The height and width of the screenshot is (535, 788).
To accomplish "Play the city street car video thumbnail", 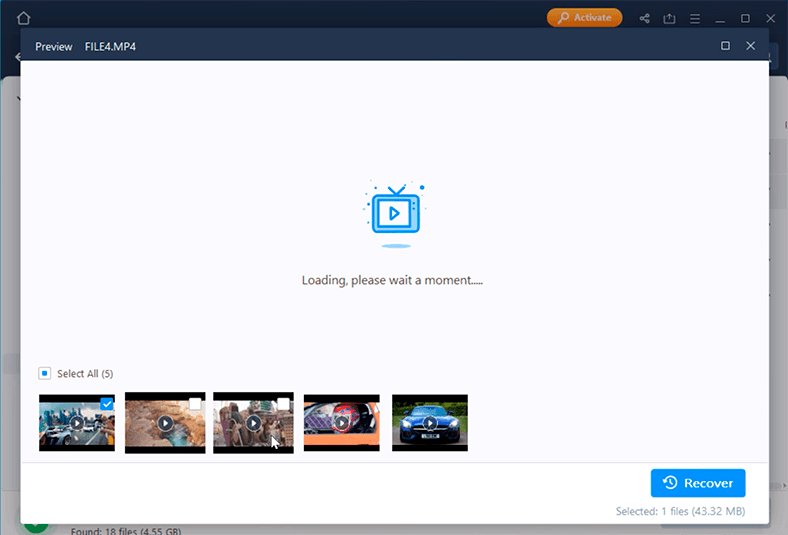I will [77, 423].
